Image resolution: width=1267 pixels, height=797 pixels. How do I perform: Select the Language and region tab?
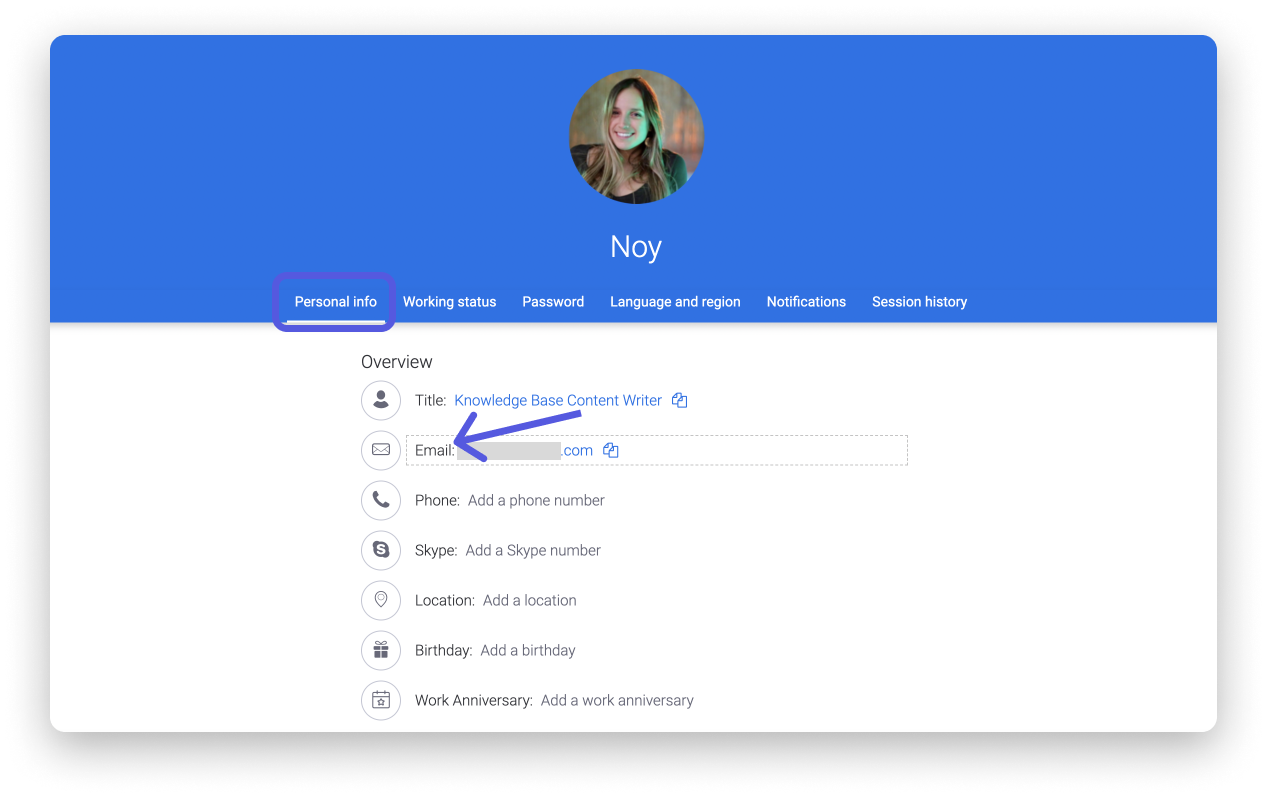(x=675, y=301)
